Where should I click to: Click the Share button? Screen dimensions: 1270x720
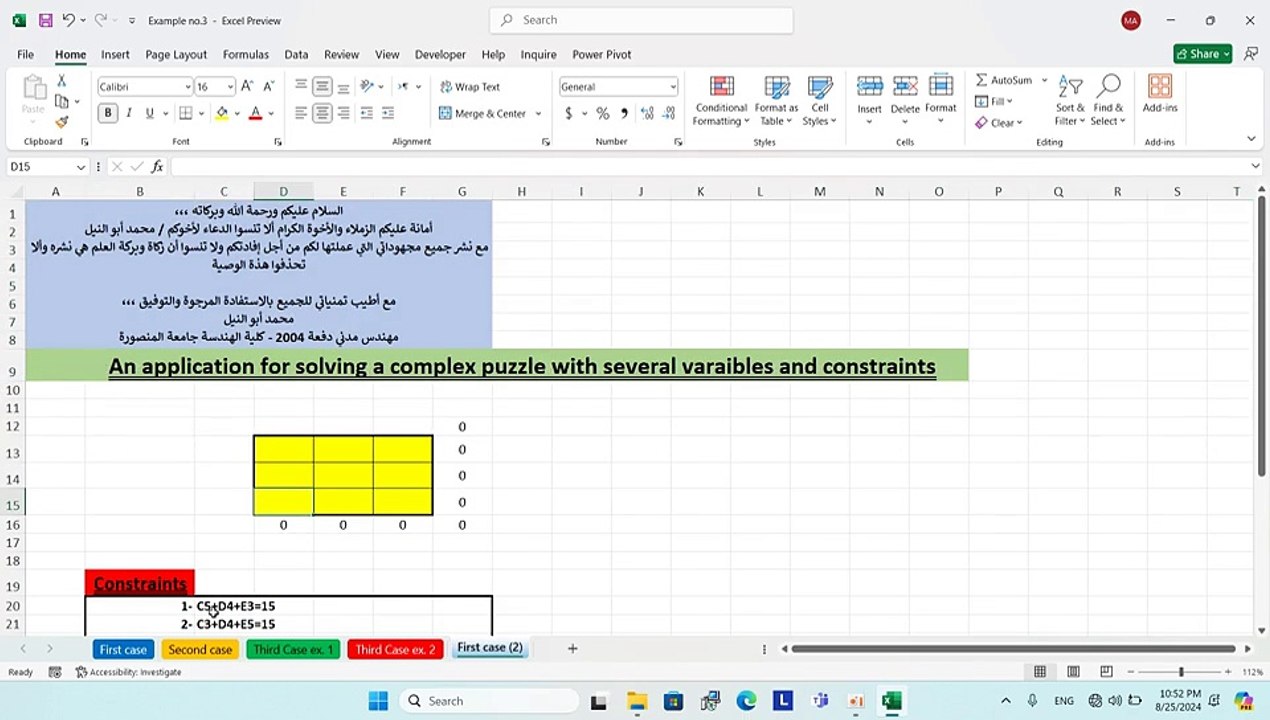coord(1203,54)
